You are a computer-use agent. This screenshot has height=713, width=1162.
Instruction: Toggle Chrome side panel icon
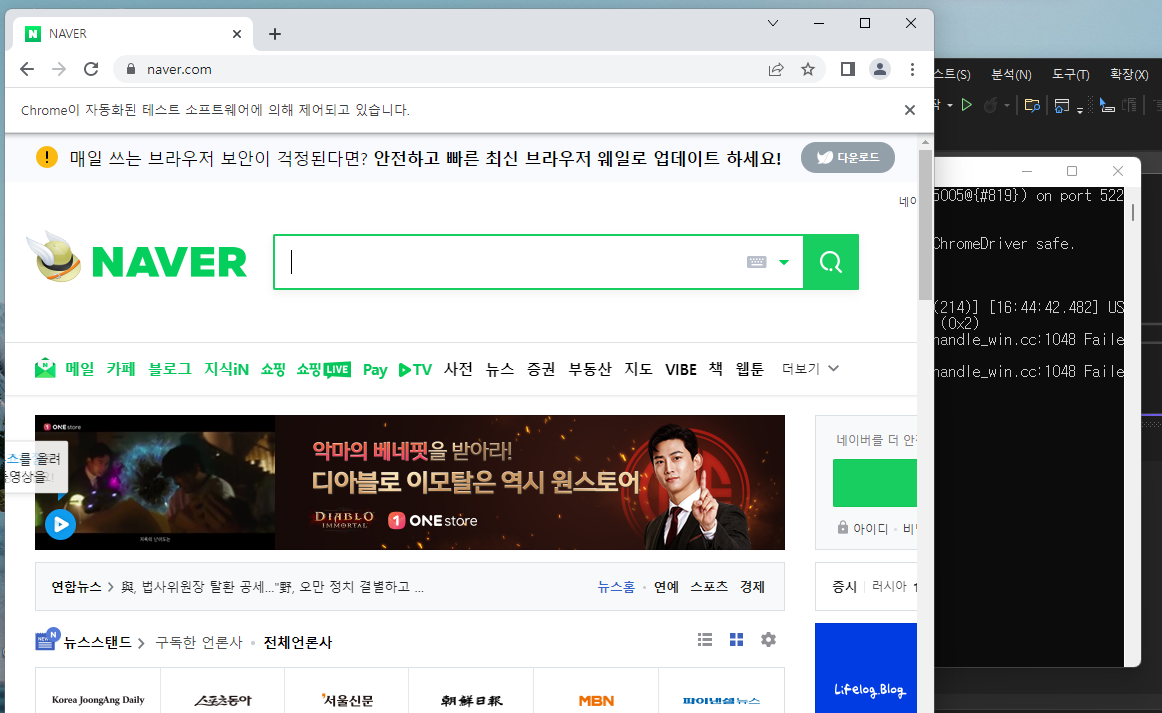point(848,69)
